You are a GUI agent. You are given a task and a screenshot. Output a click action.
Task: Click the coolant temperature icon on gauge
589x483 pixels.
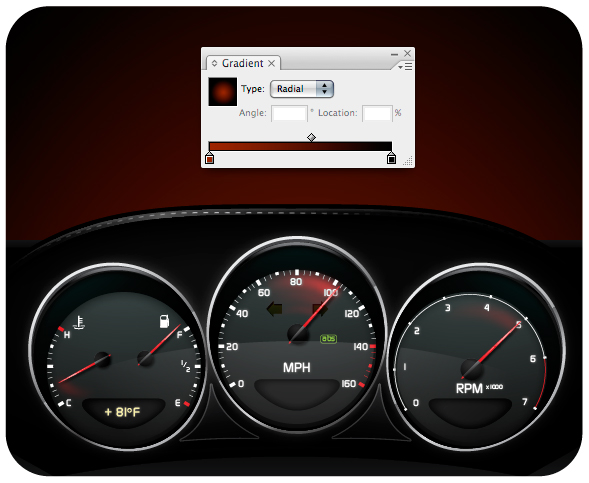[x=79, y=323]
